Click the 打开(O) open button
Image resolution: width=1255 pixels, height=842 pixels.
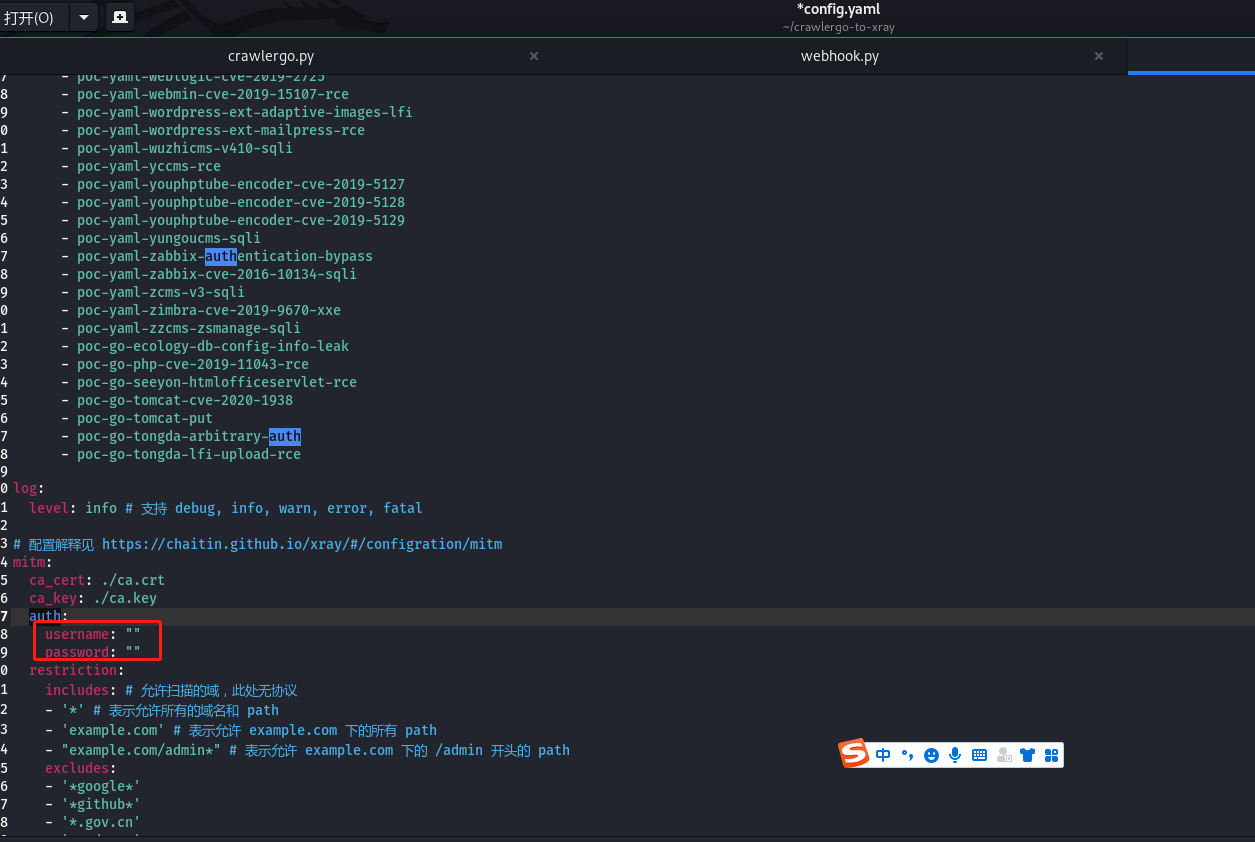point(35,17)
